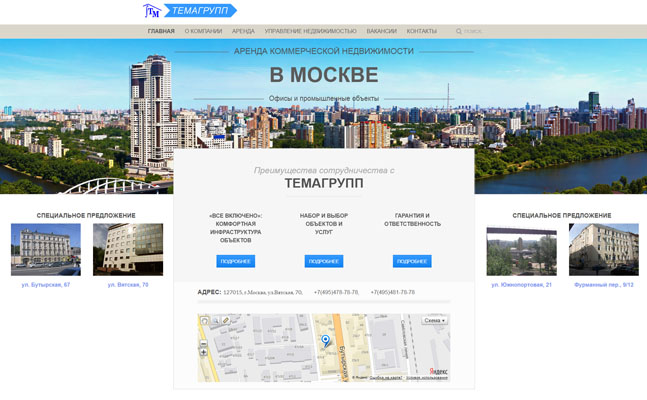This screenshot has width=647, height=400.
Task: Open the ул. Южнопортовая, 21 link
Action: pos(521,285)
